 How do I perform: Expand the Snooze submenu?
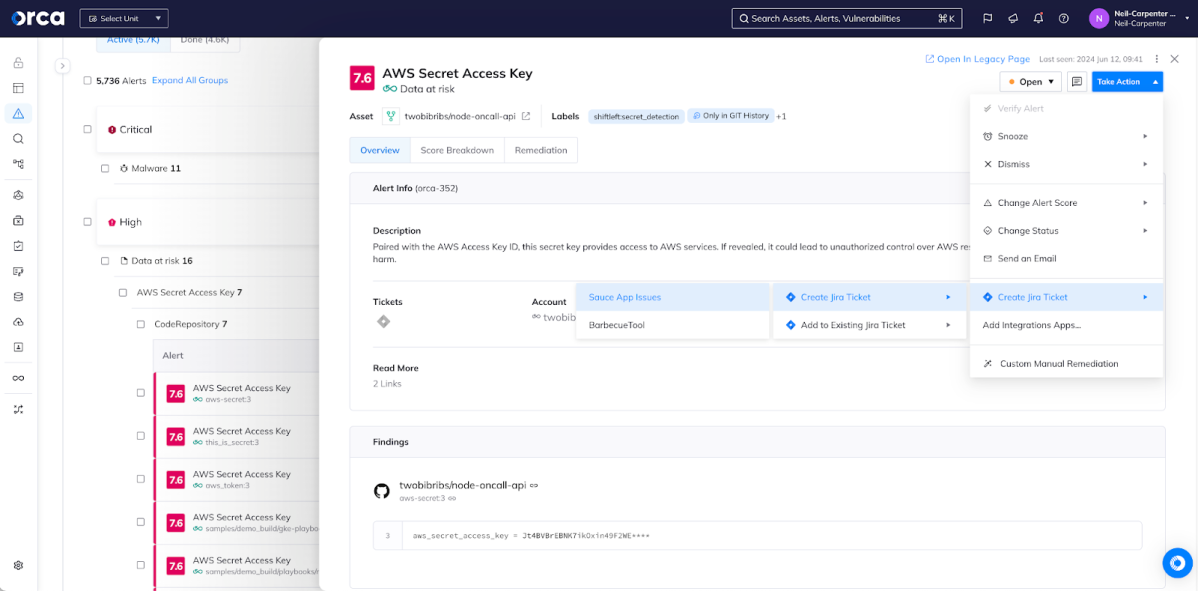coord(1065,136)
